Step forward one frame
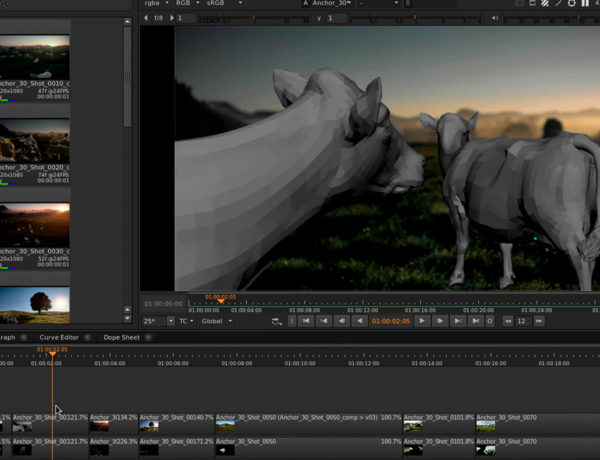Image resolution: width=600 pixels, height=460 pixels. [439, 321]
